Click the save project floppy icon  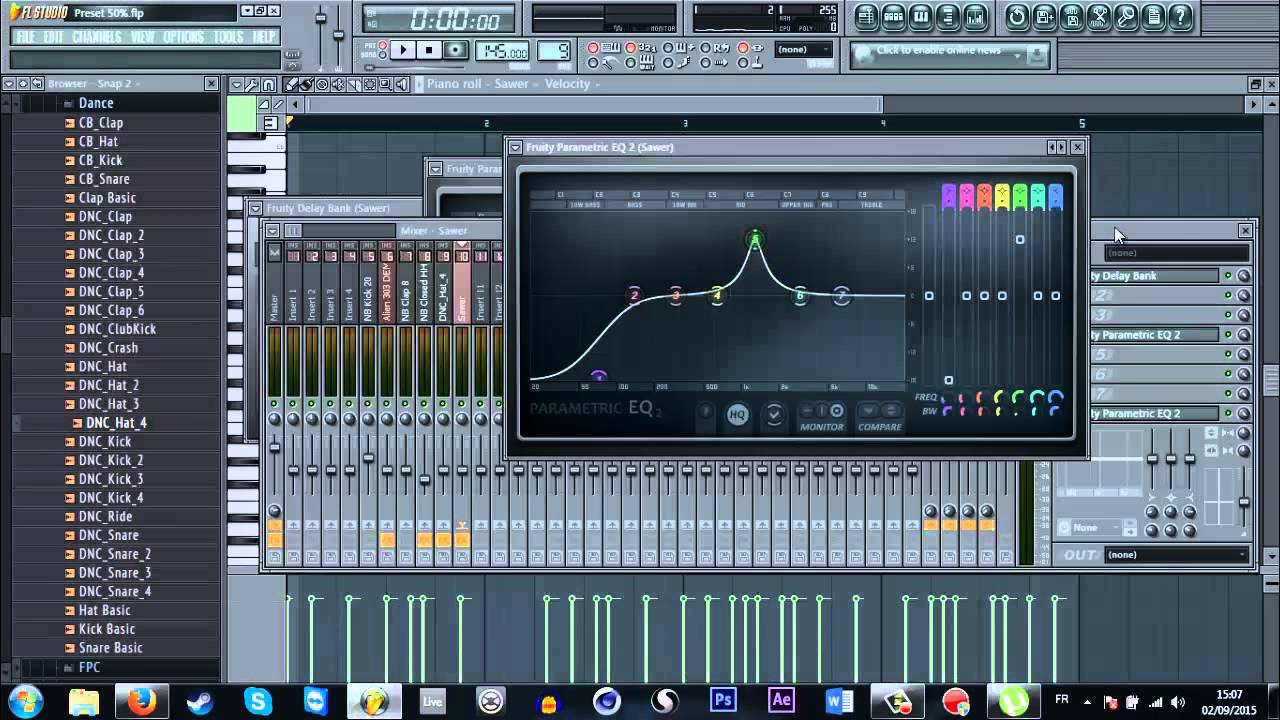pyautogui.click(x=1071, y=16)
